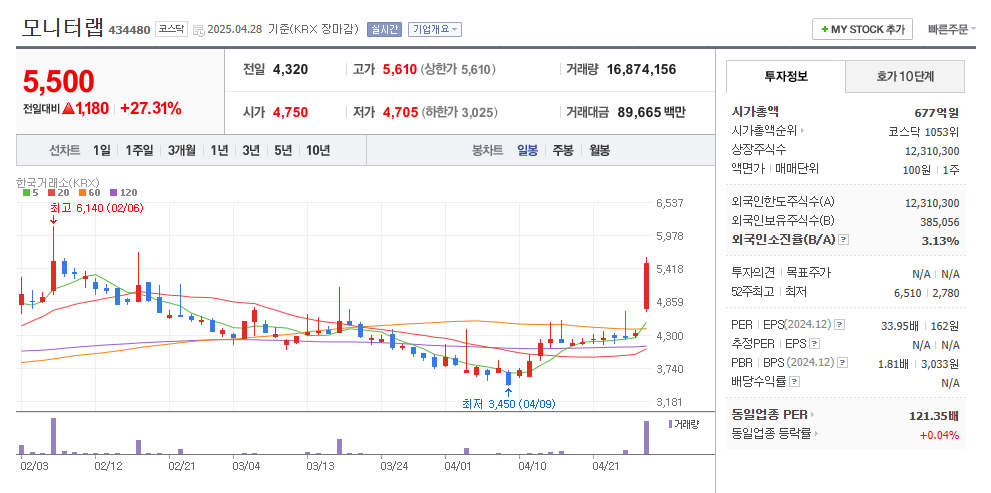This screenshot has height=493, width=991.
Task: Click the green 5-day moving average swatch
Action: point(26,193)
